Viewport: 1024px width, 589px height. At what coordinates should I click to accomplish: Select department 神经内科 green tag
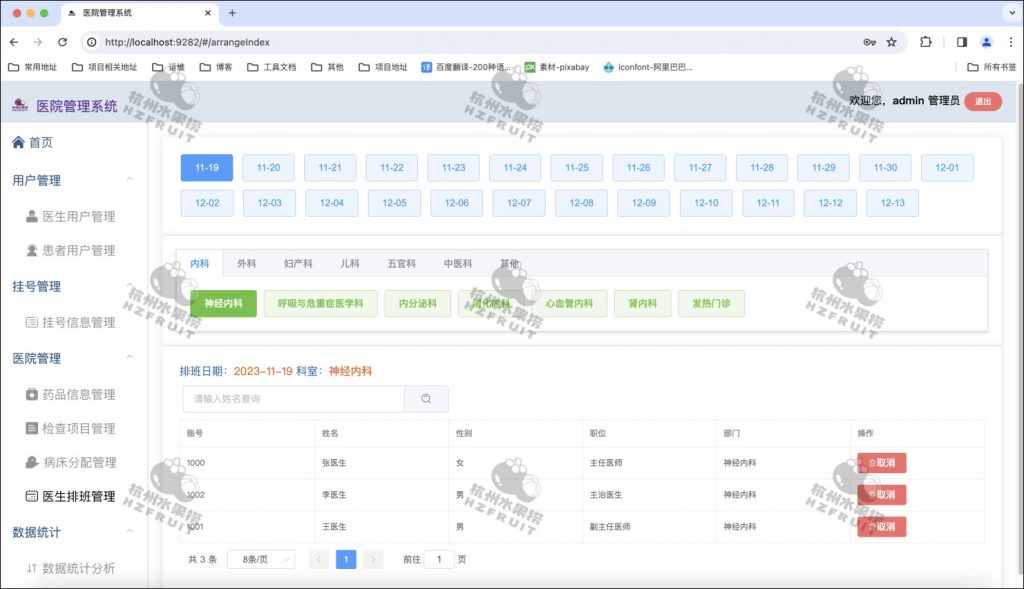[223, 302]
